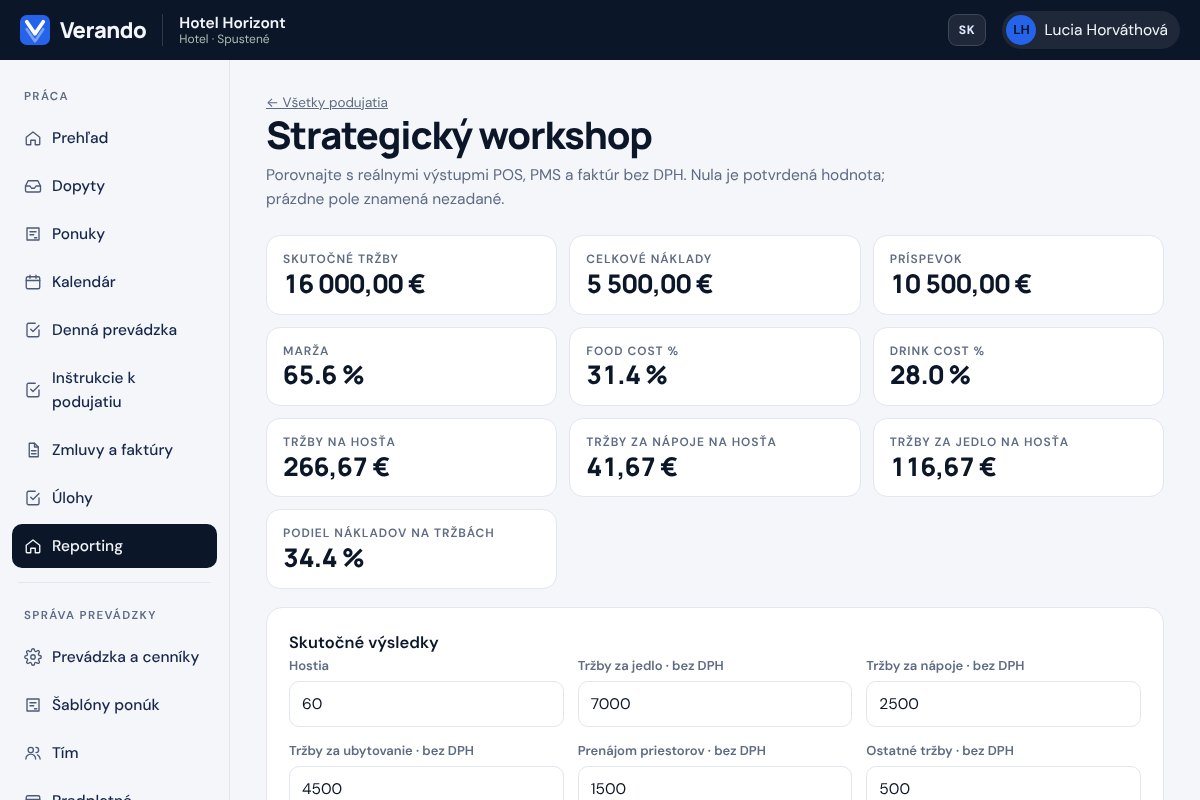Viewport: 1200px width, 800px height.
Task: Follow the Všetky podujatia back link
Action: [327, 102]
